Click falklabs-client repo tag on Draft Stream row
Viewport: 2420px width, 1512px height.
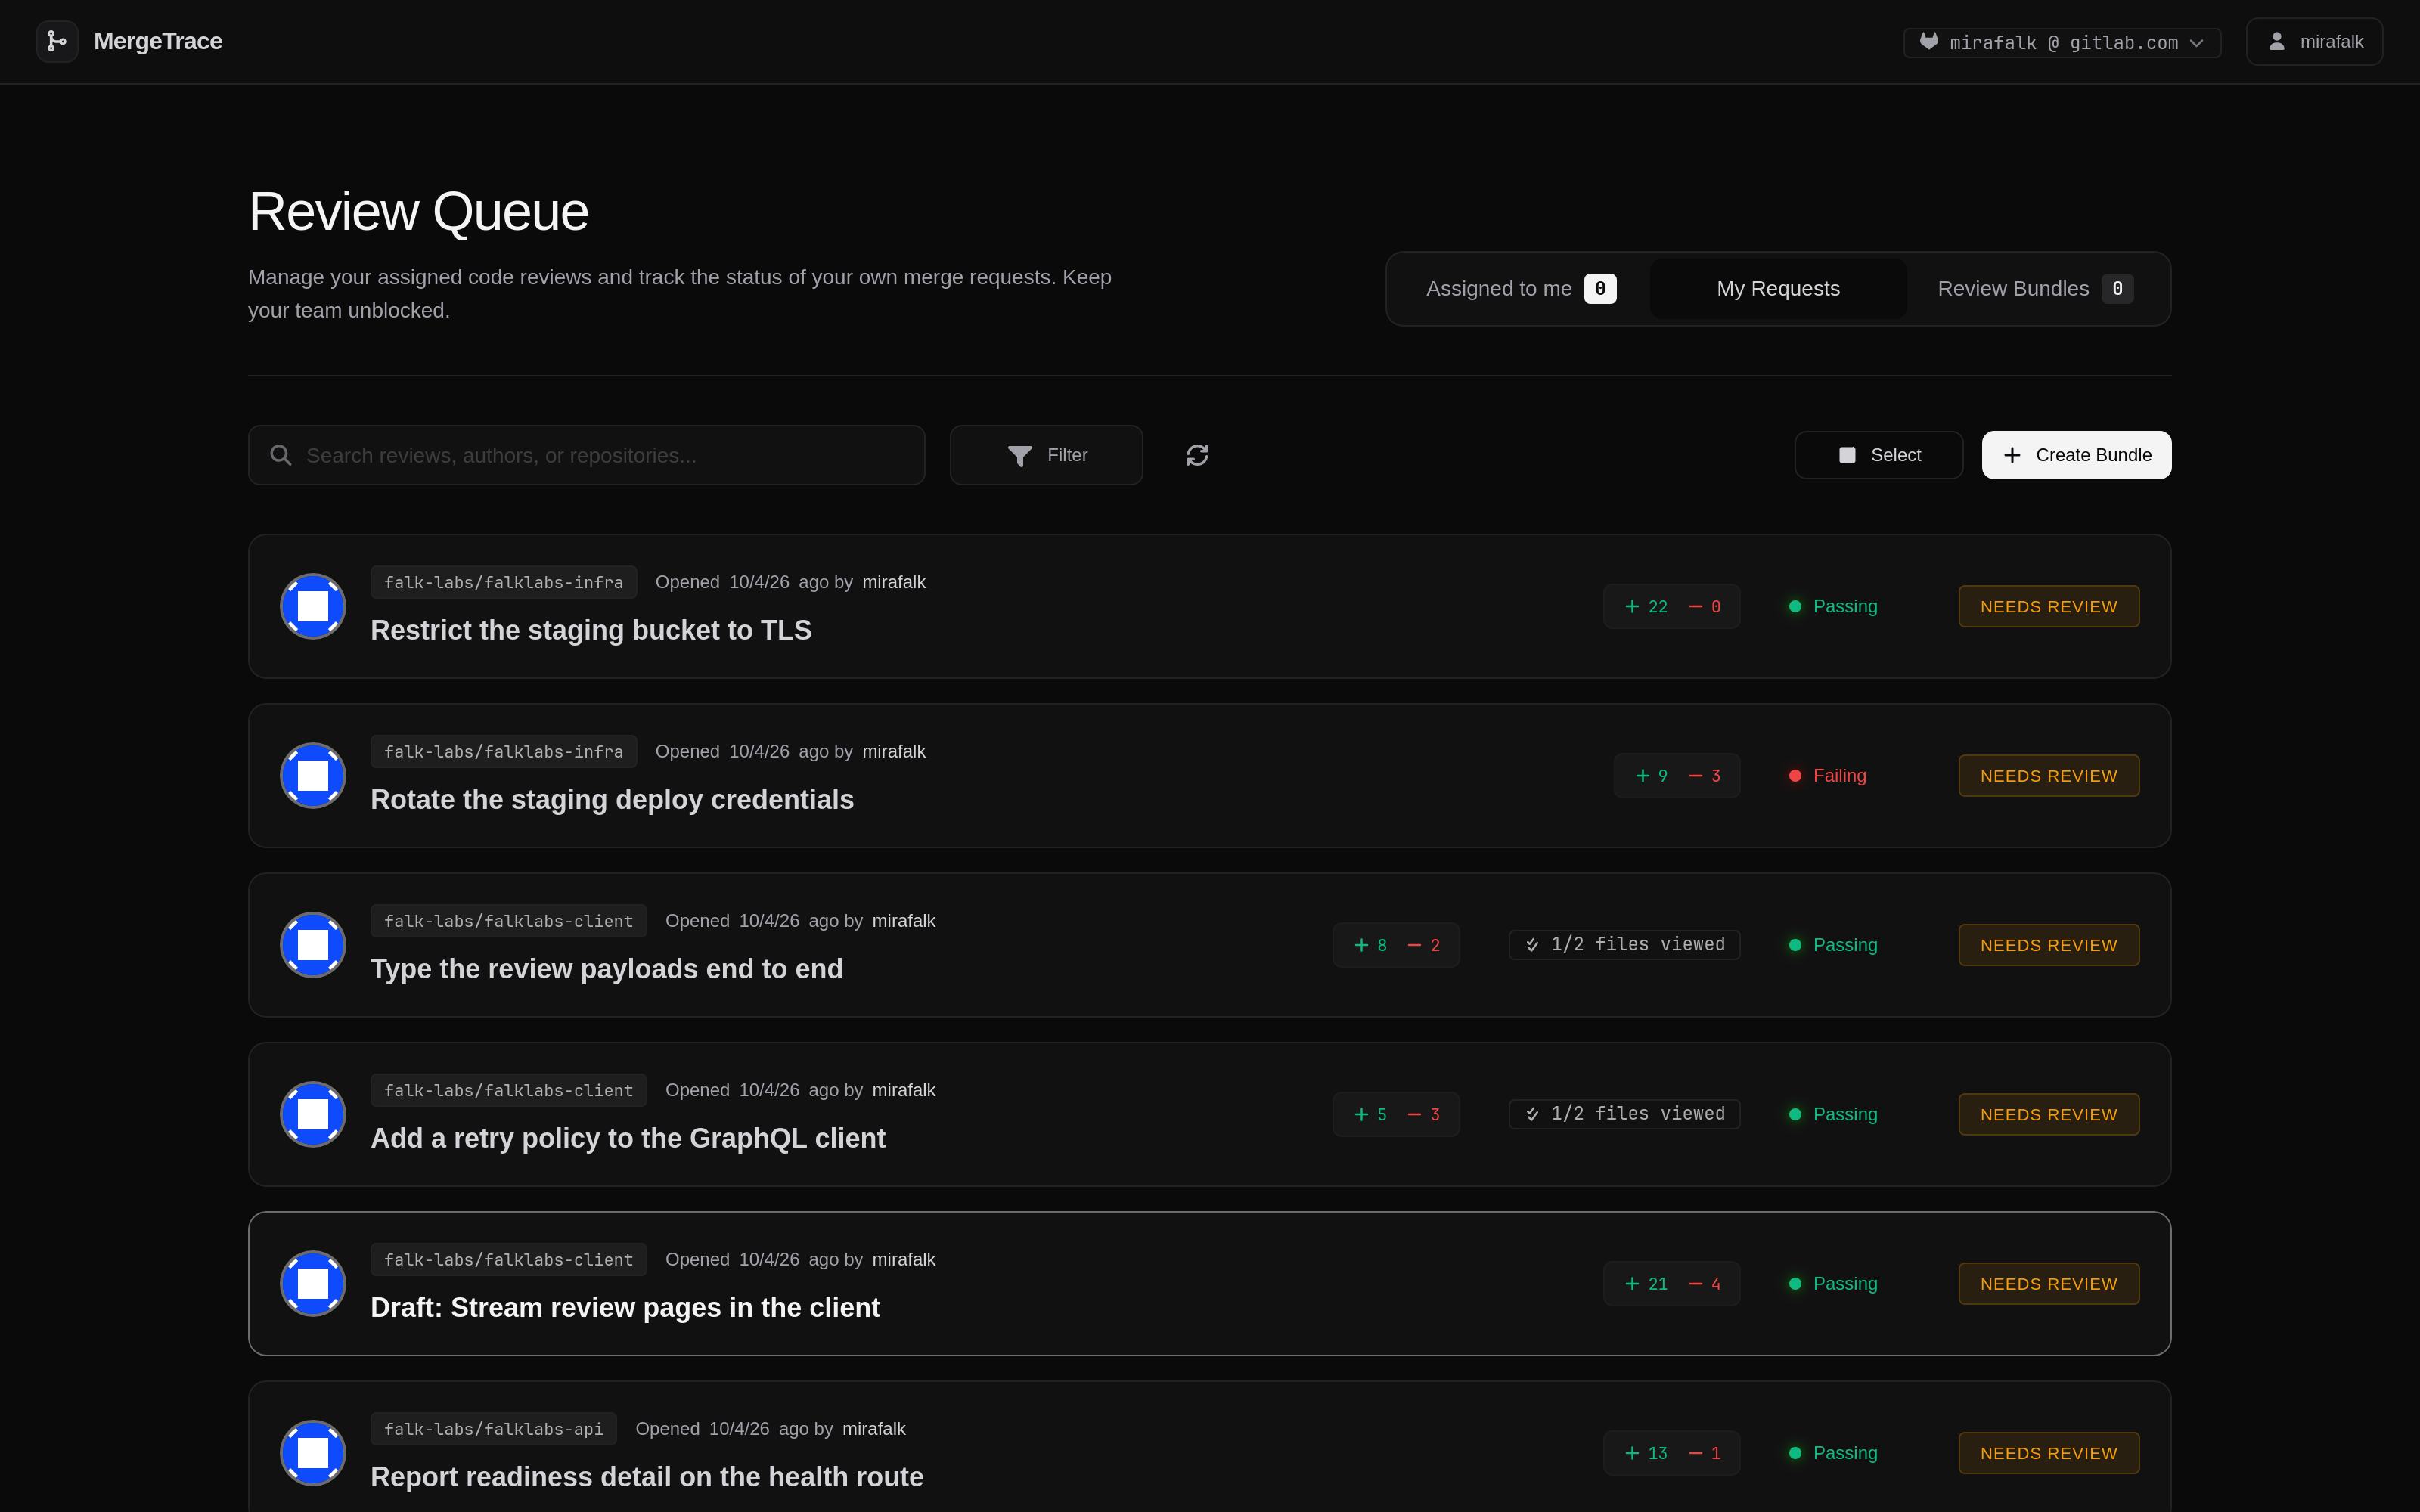508,1259
